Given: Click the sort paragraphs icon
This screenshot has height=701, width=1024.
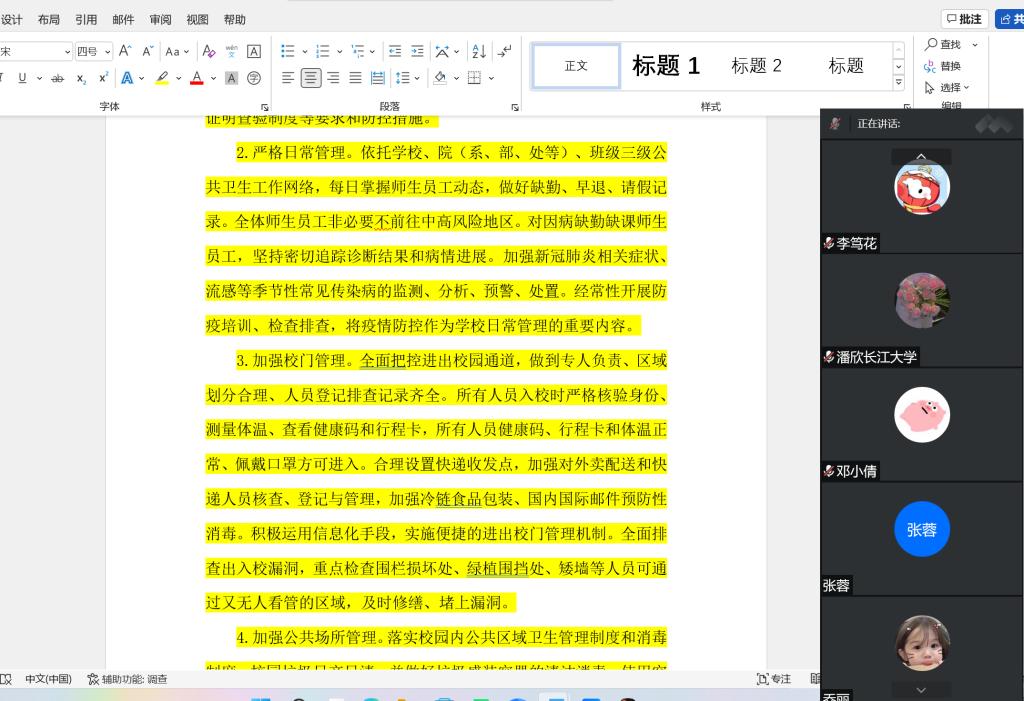Looking at the screenshot, I should pos(478,51).
